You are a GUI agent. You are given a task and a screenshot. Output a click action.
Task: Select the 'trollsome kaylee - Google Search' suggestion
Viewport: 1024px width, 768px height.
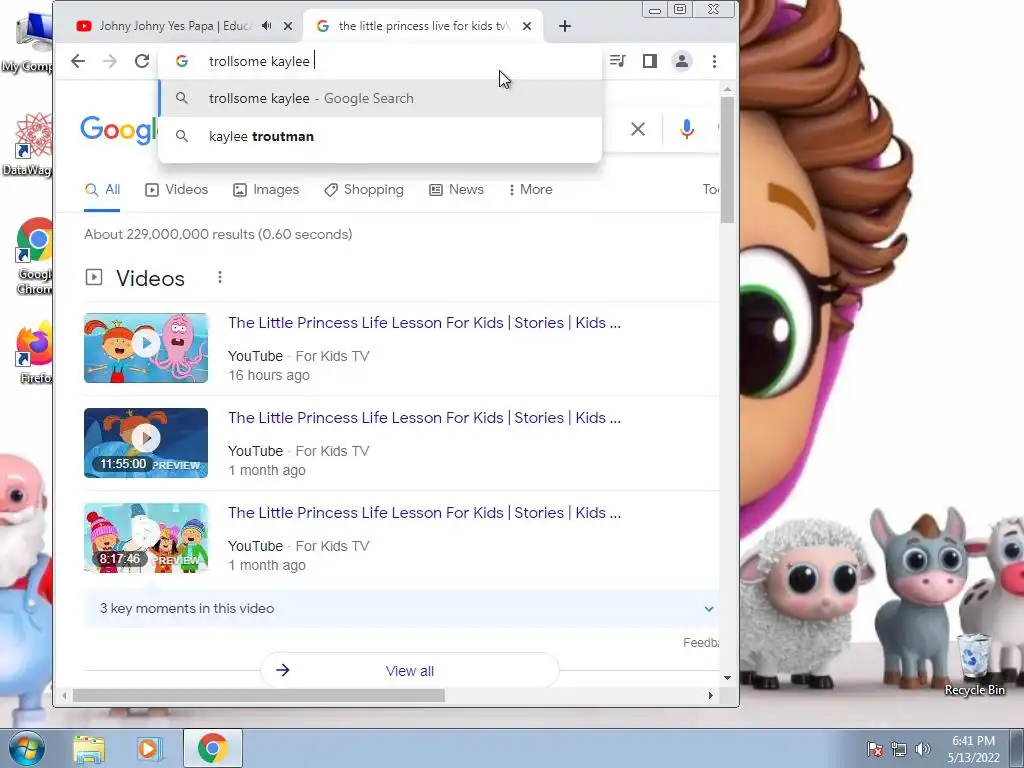click(380, 99)
